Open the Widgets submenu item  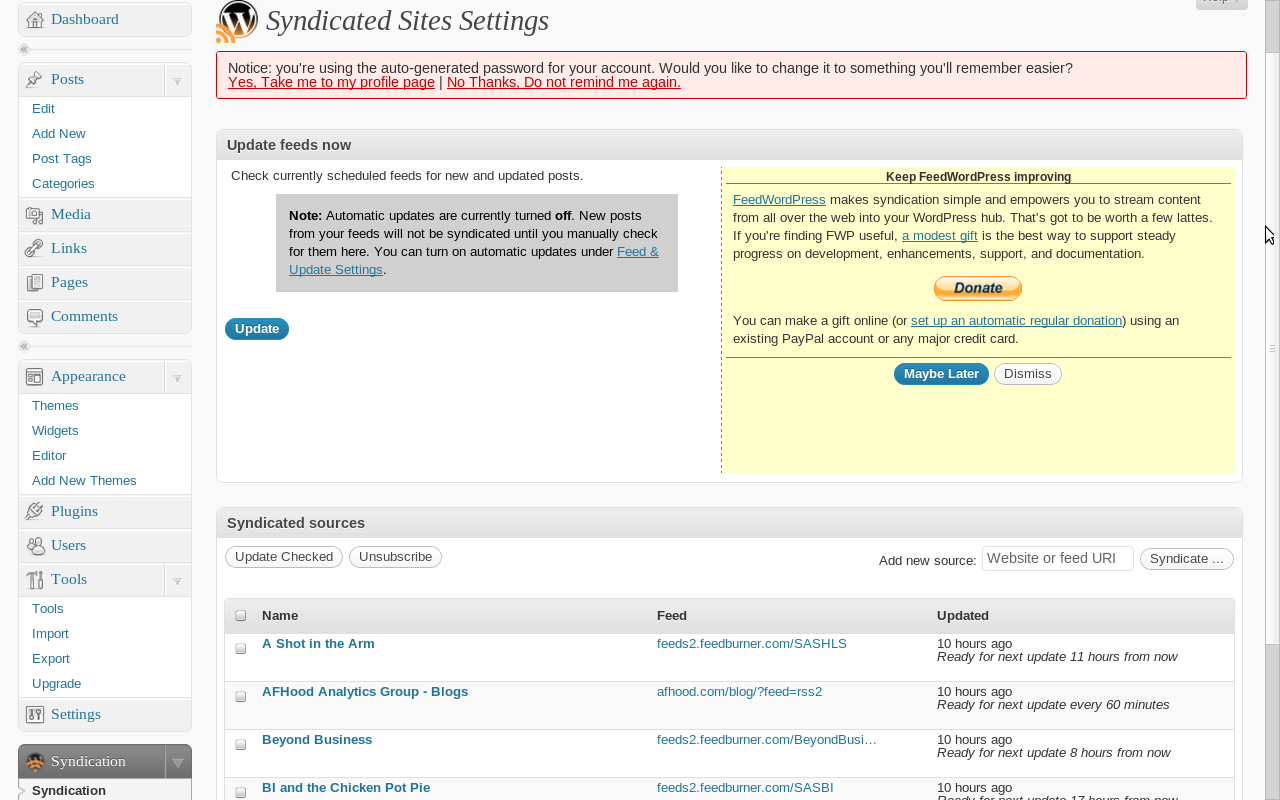click(55, 431)
